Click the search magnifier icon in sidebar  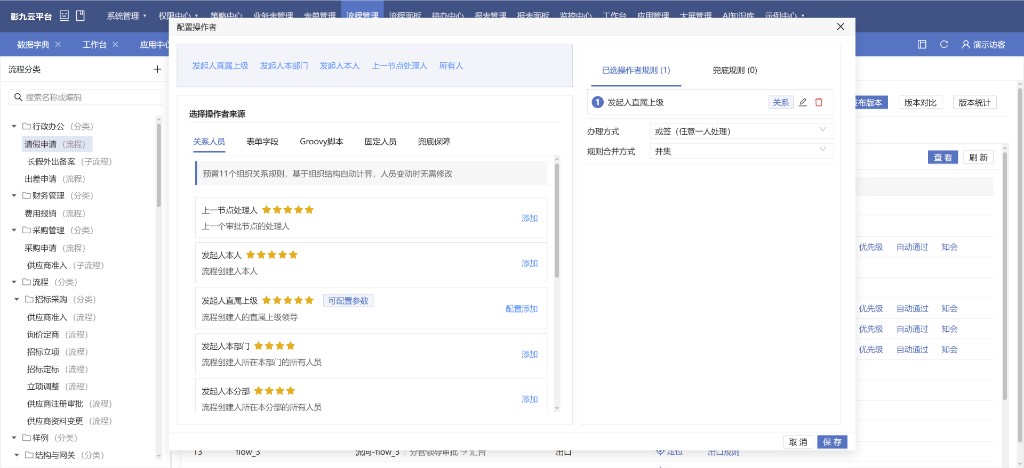[x=18, y=97]
